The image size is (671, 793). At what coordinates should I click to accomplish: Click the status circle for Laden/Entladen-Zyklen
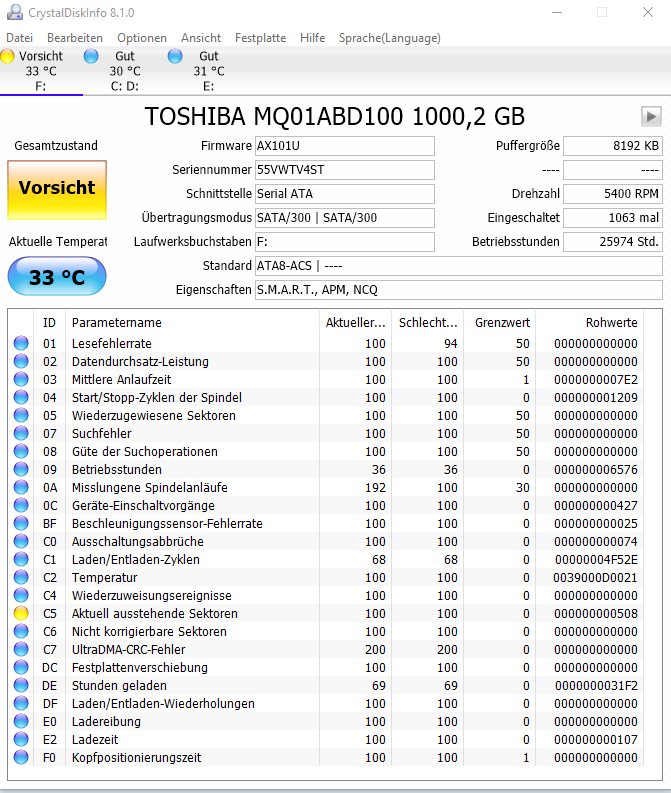coord(21,559)
